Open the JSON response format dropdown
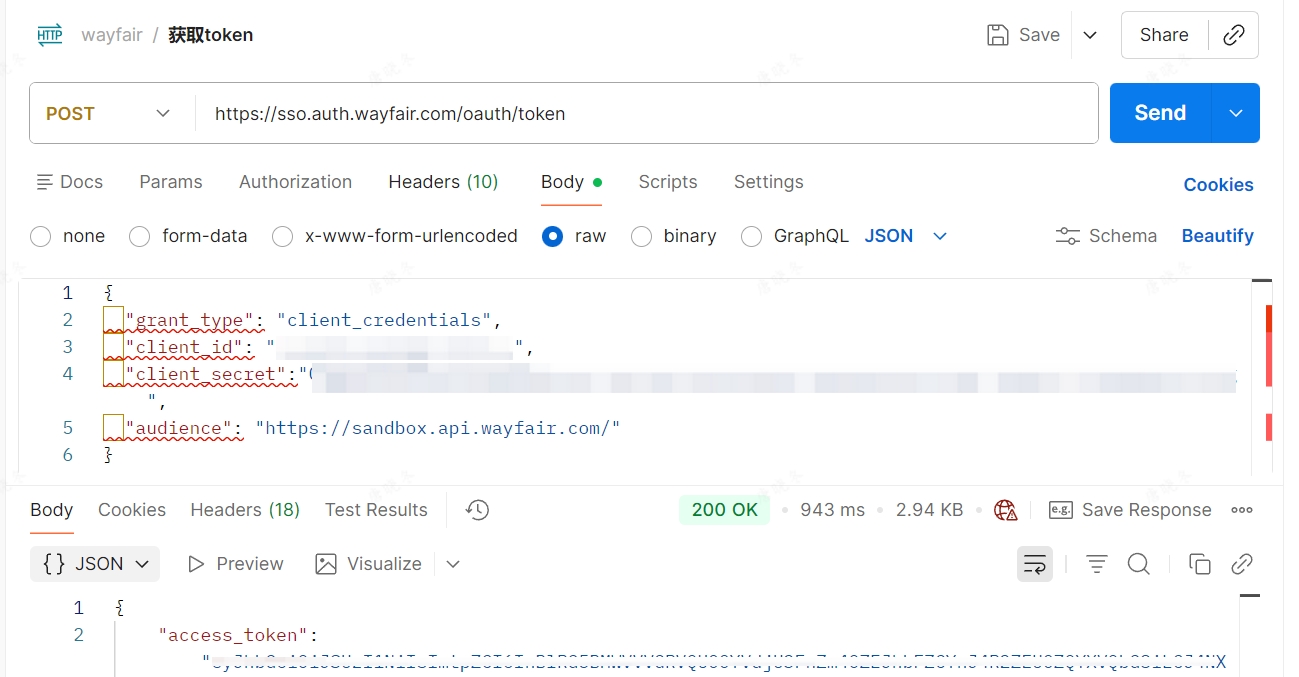The image size is (1299, 677). coord(95,564)
